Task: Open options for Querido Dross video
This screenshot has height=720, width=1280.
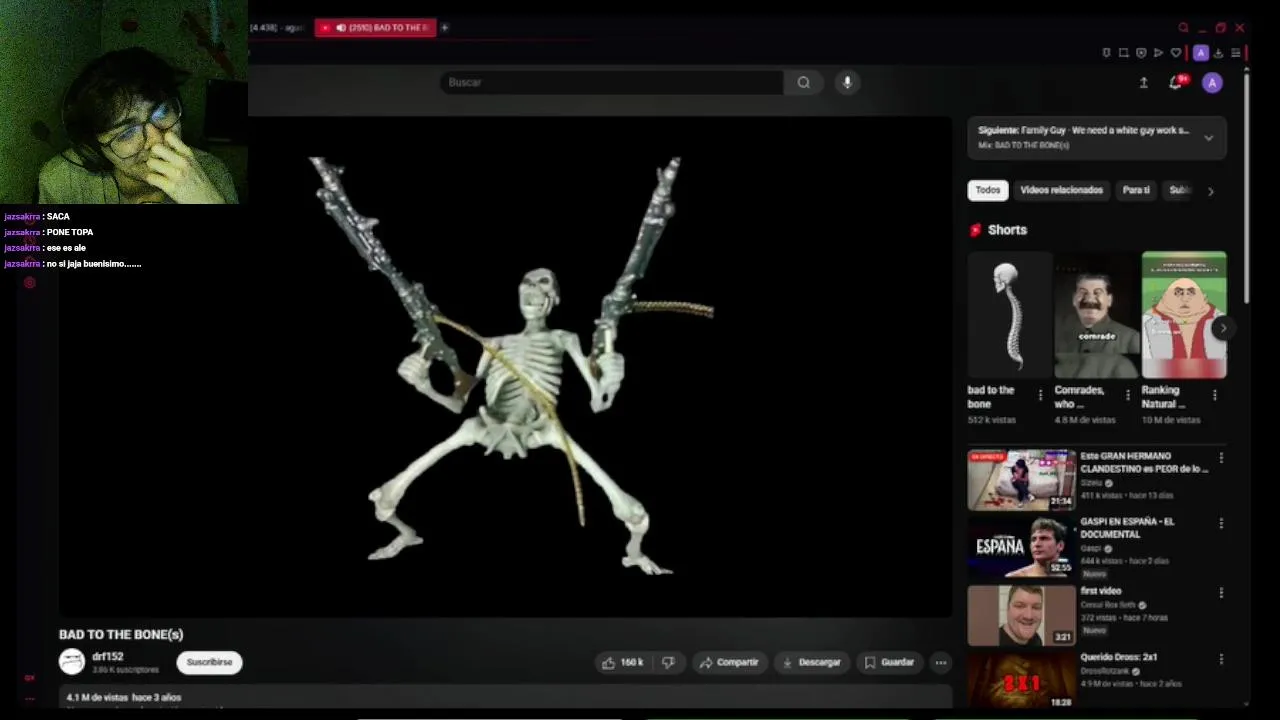Action: (1220, 659)
